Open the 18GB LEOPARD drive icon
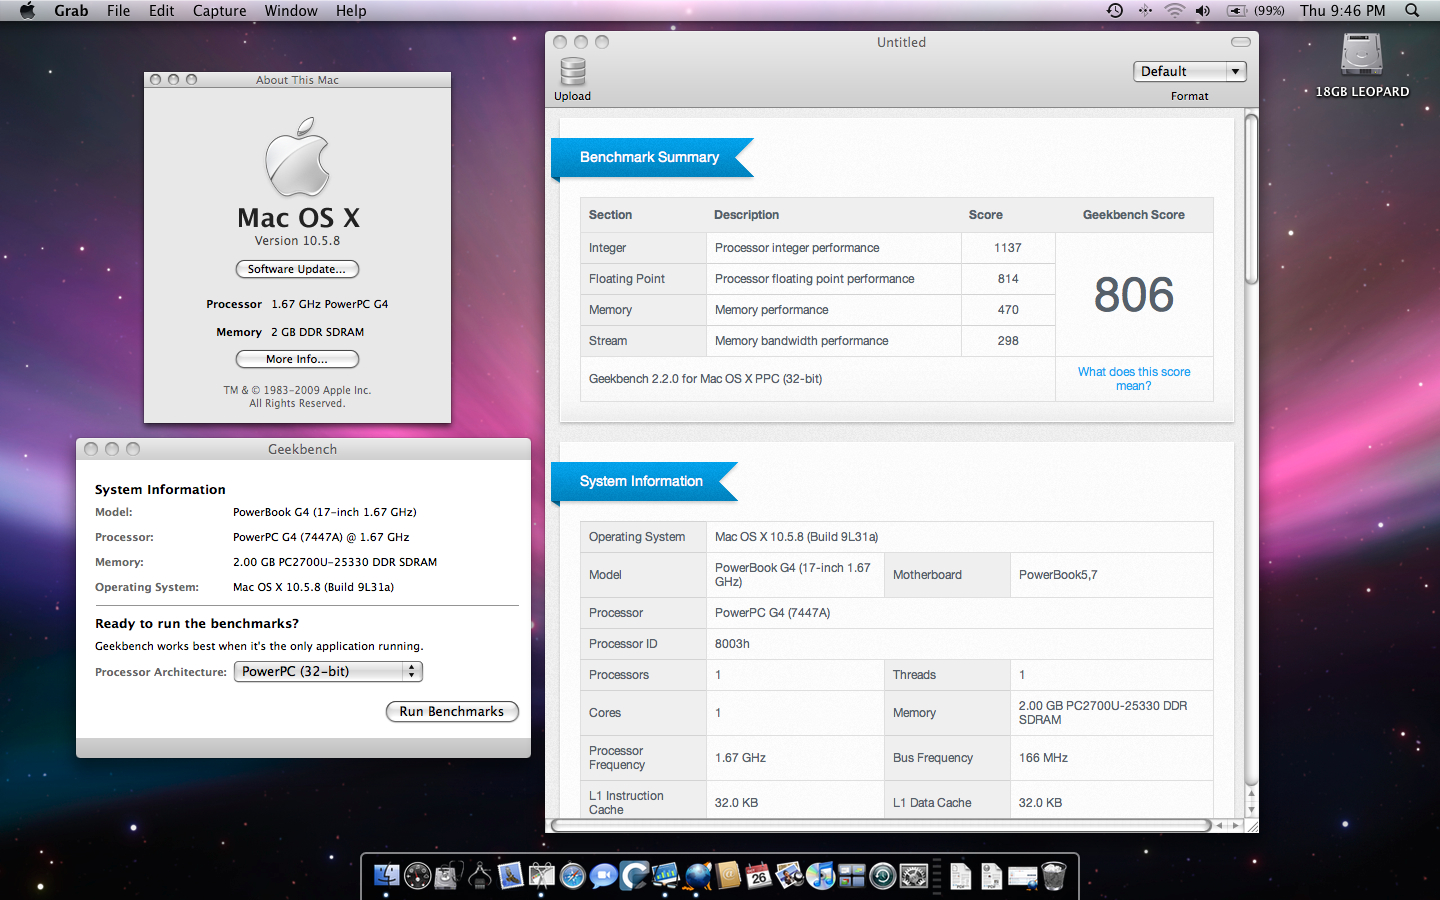 (1362, 56)
